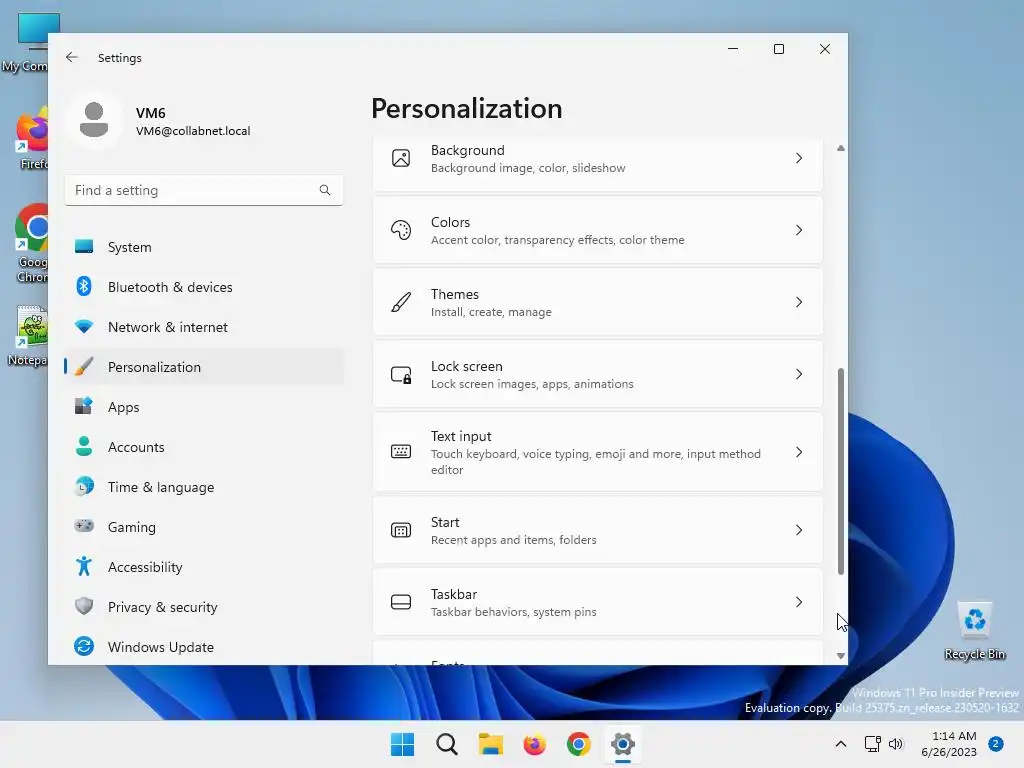Click the Privacy shield icon in sidebar

pyautogui.click(x=84, y=606)
